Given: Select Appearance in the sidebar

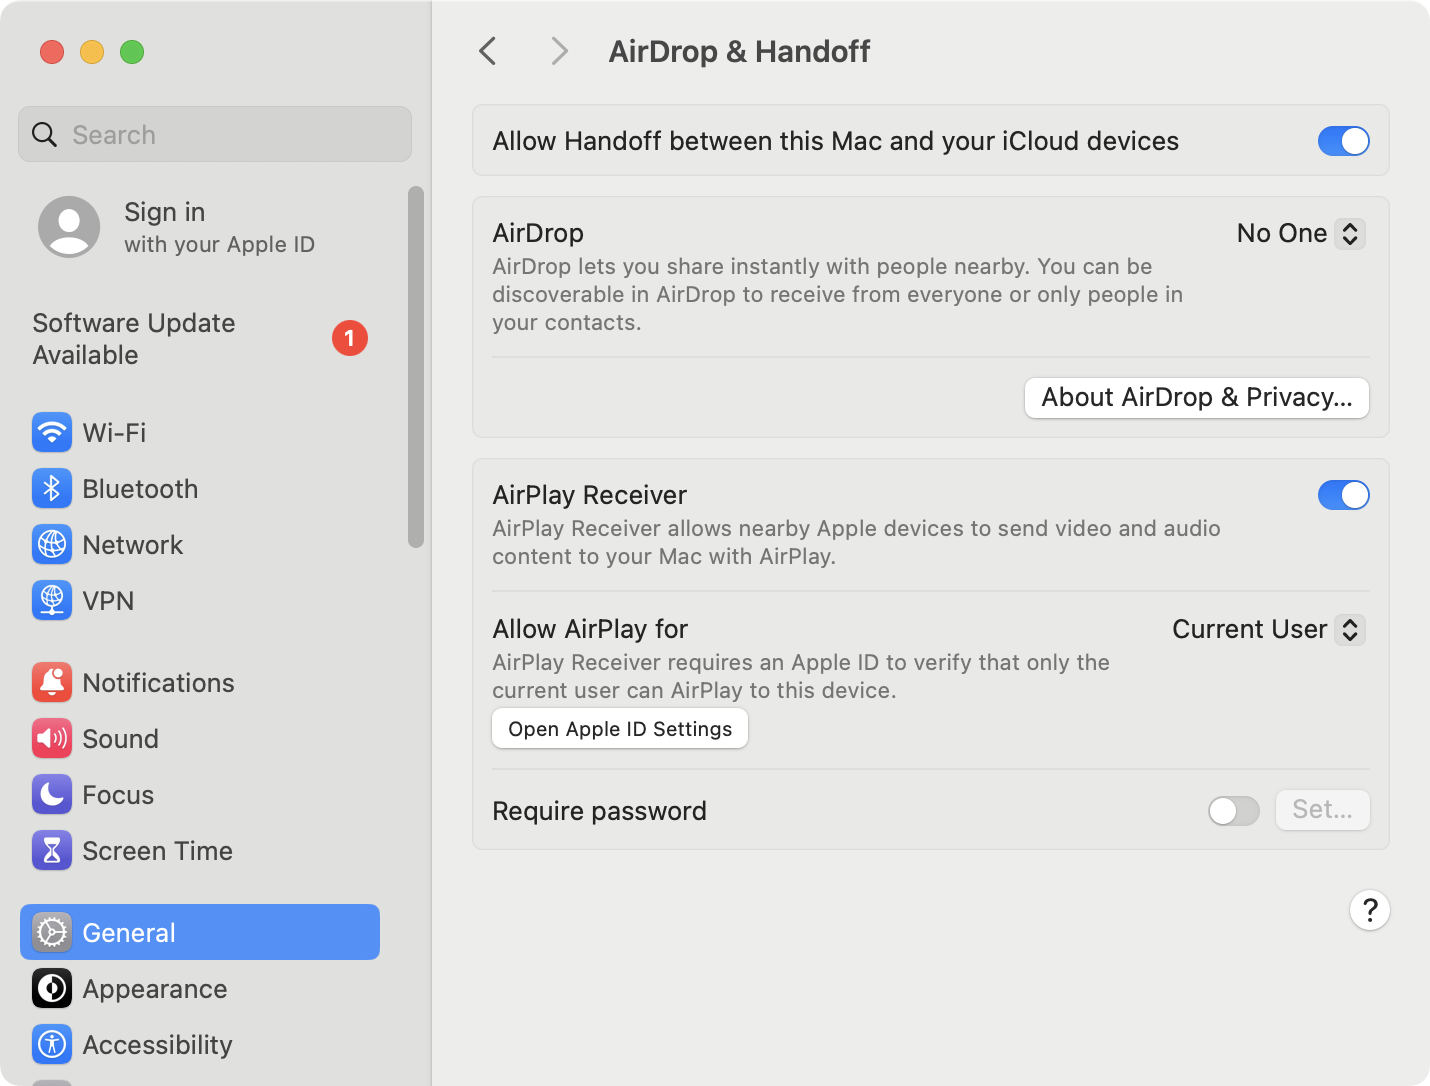Looking at the screenshot, I should (x=200, y=989).
